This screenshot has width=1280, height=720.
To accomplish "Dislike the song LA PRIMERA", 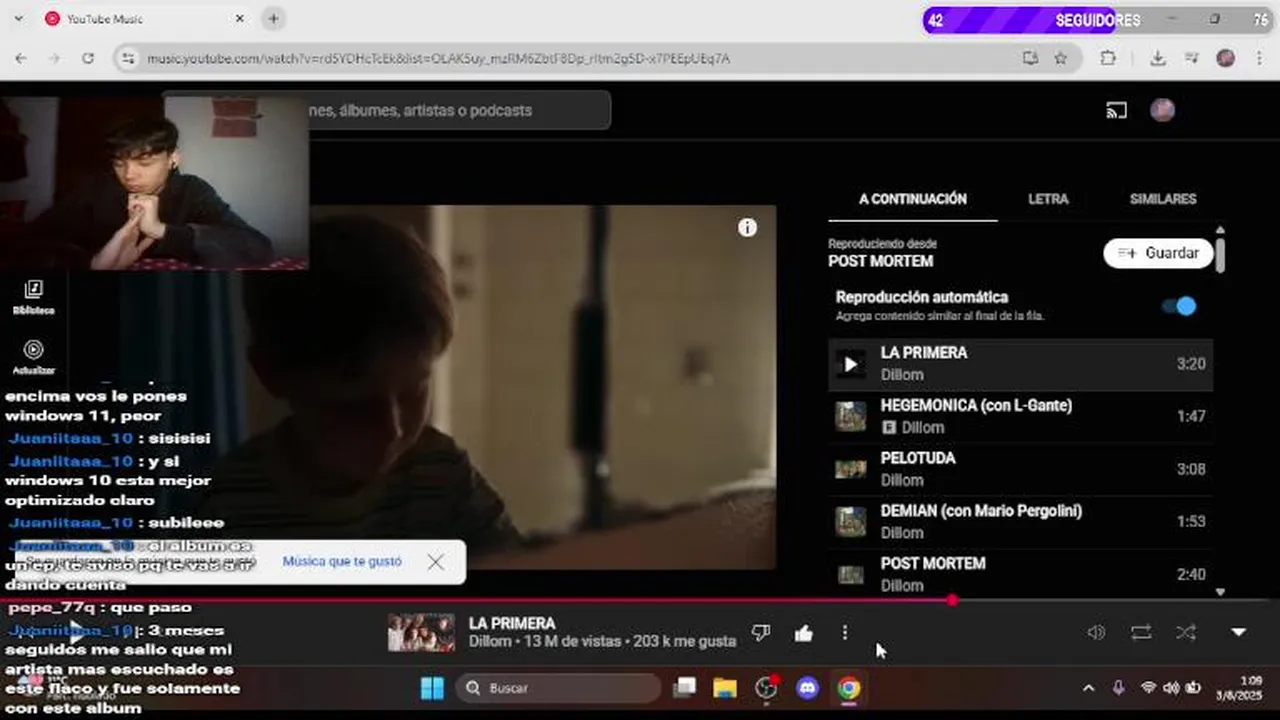I will [761, 632].
